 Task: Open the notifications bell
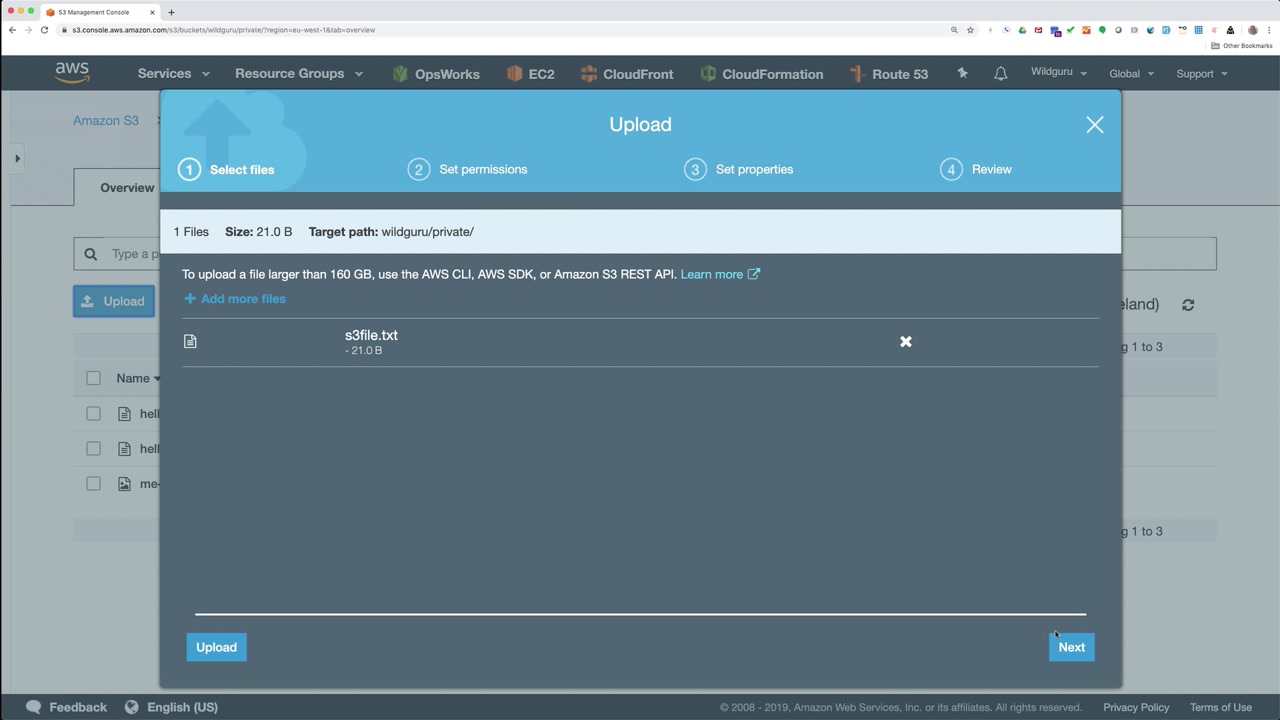(x=1000, y=74)
